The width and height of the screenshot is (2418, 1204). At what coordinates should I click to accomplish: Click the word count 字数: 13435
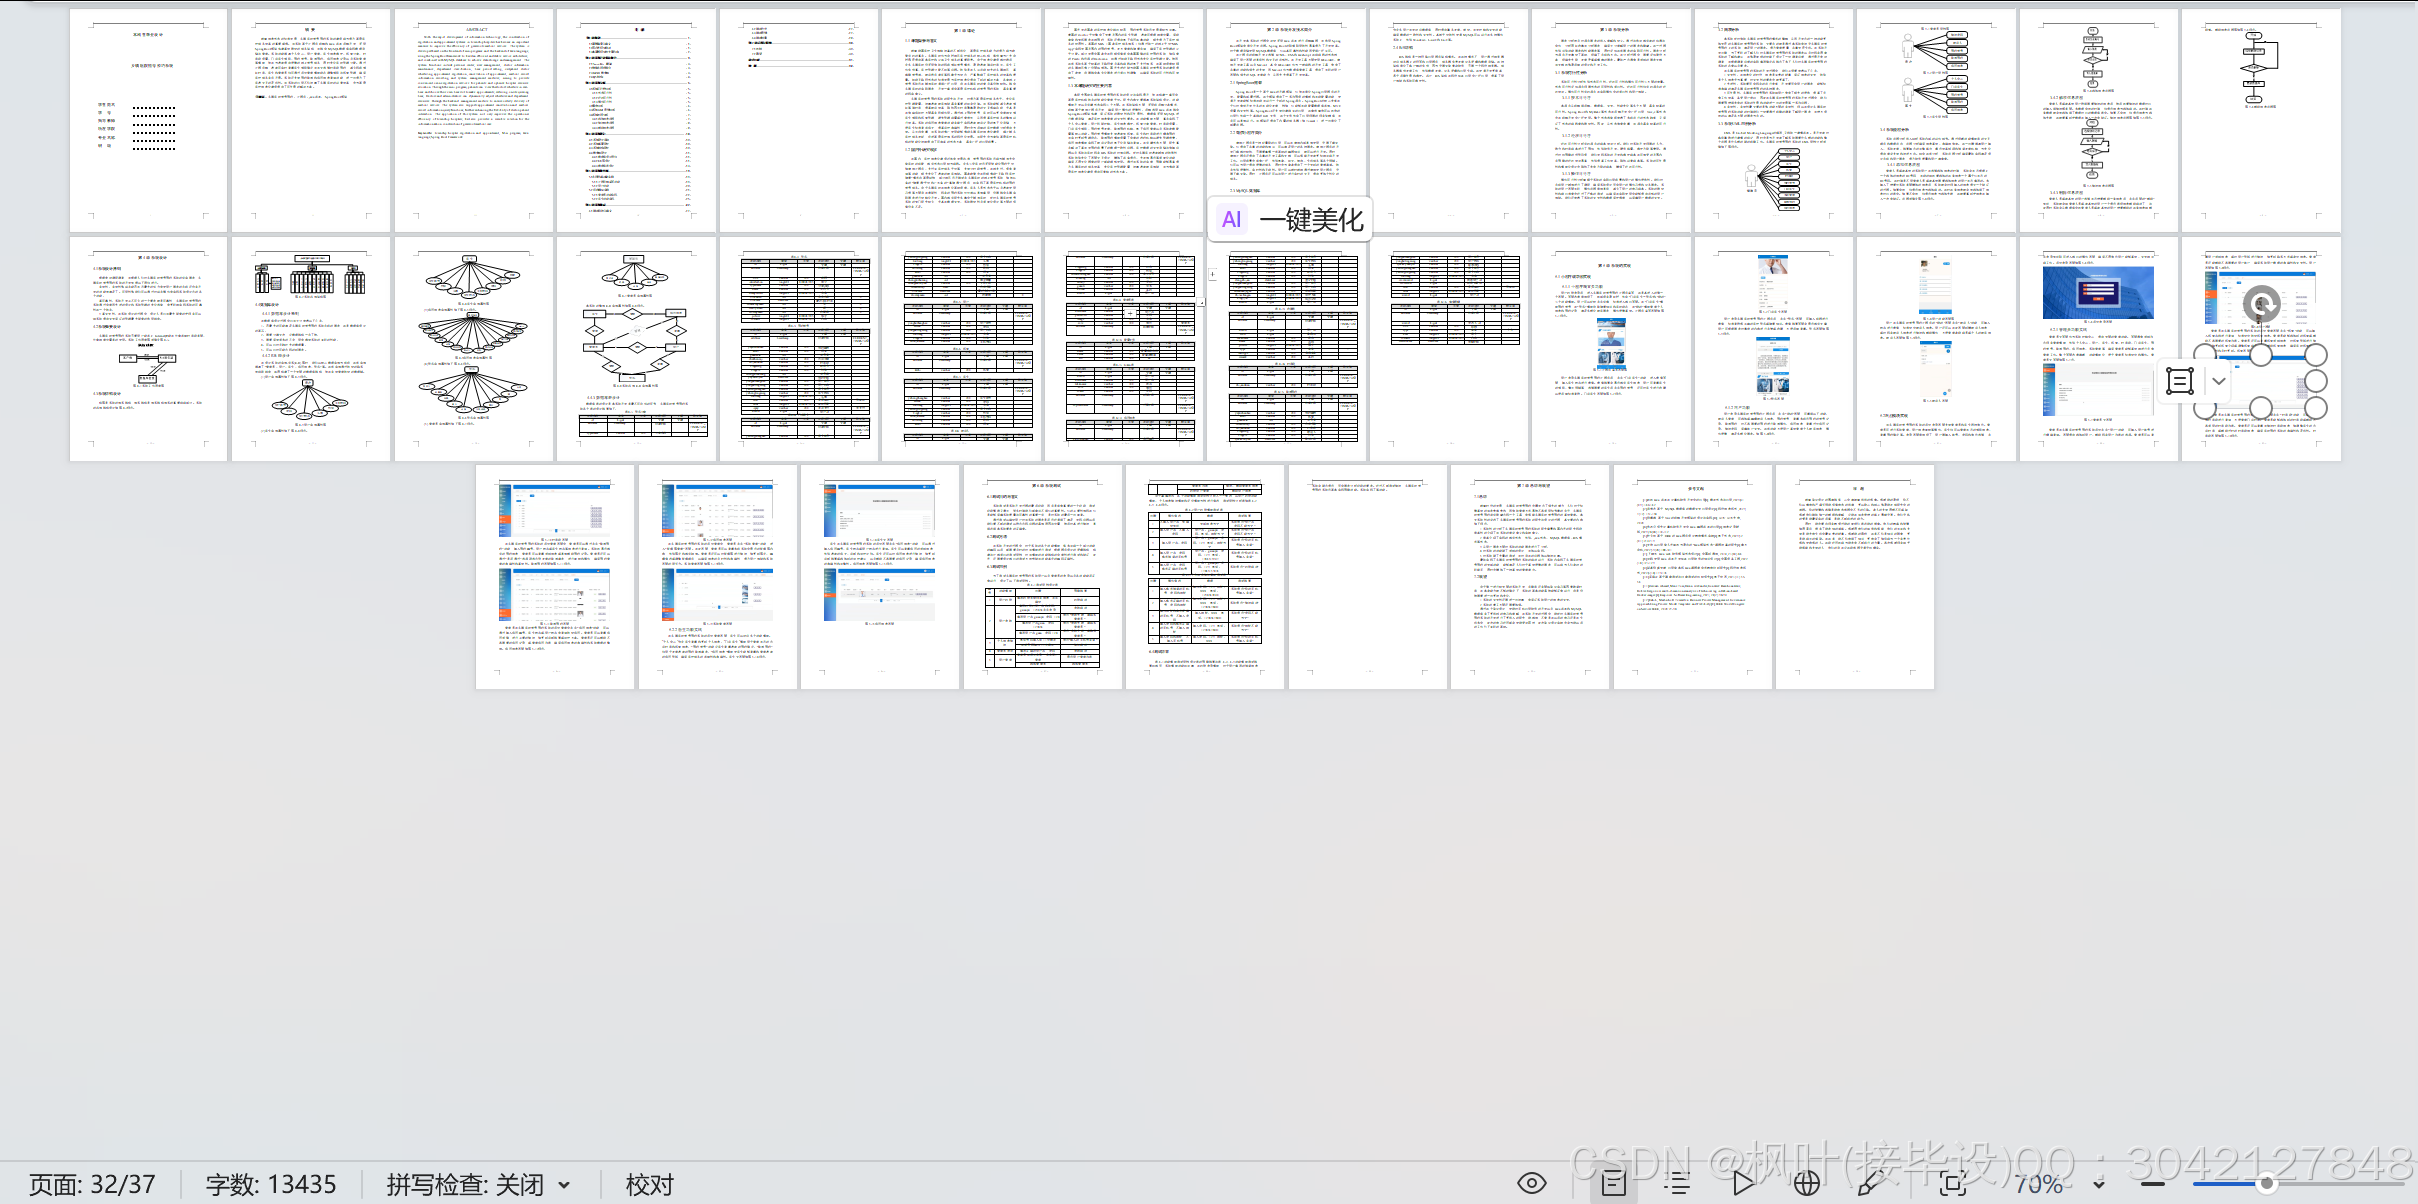[271, 1185]
